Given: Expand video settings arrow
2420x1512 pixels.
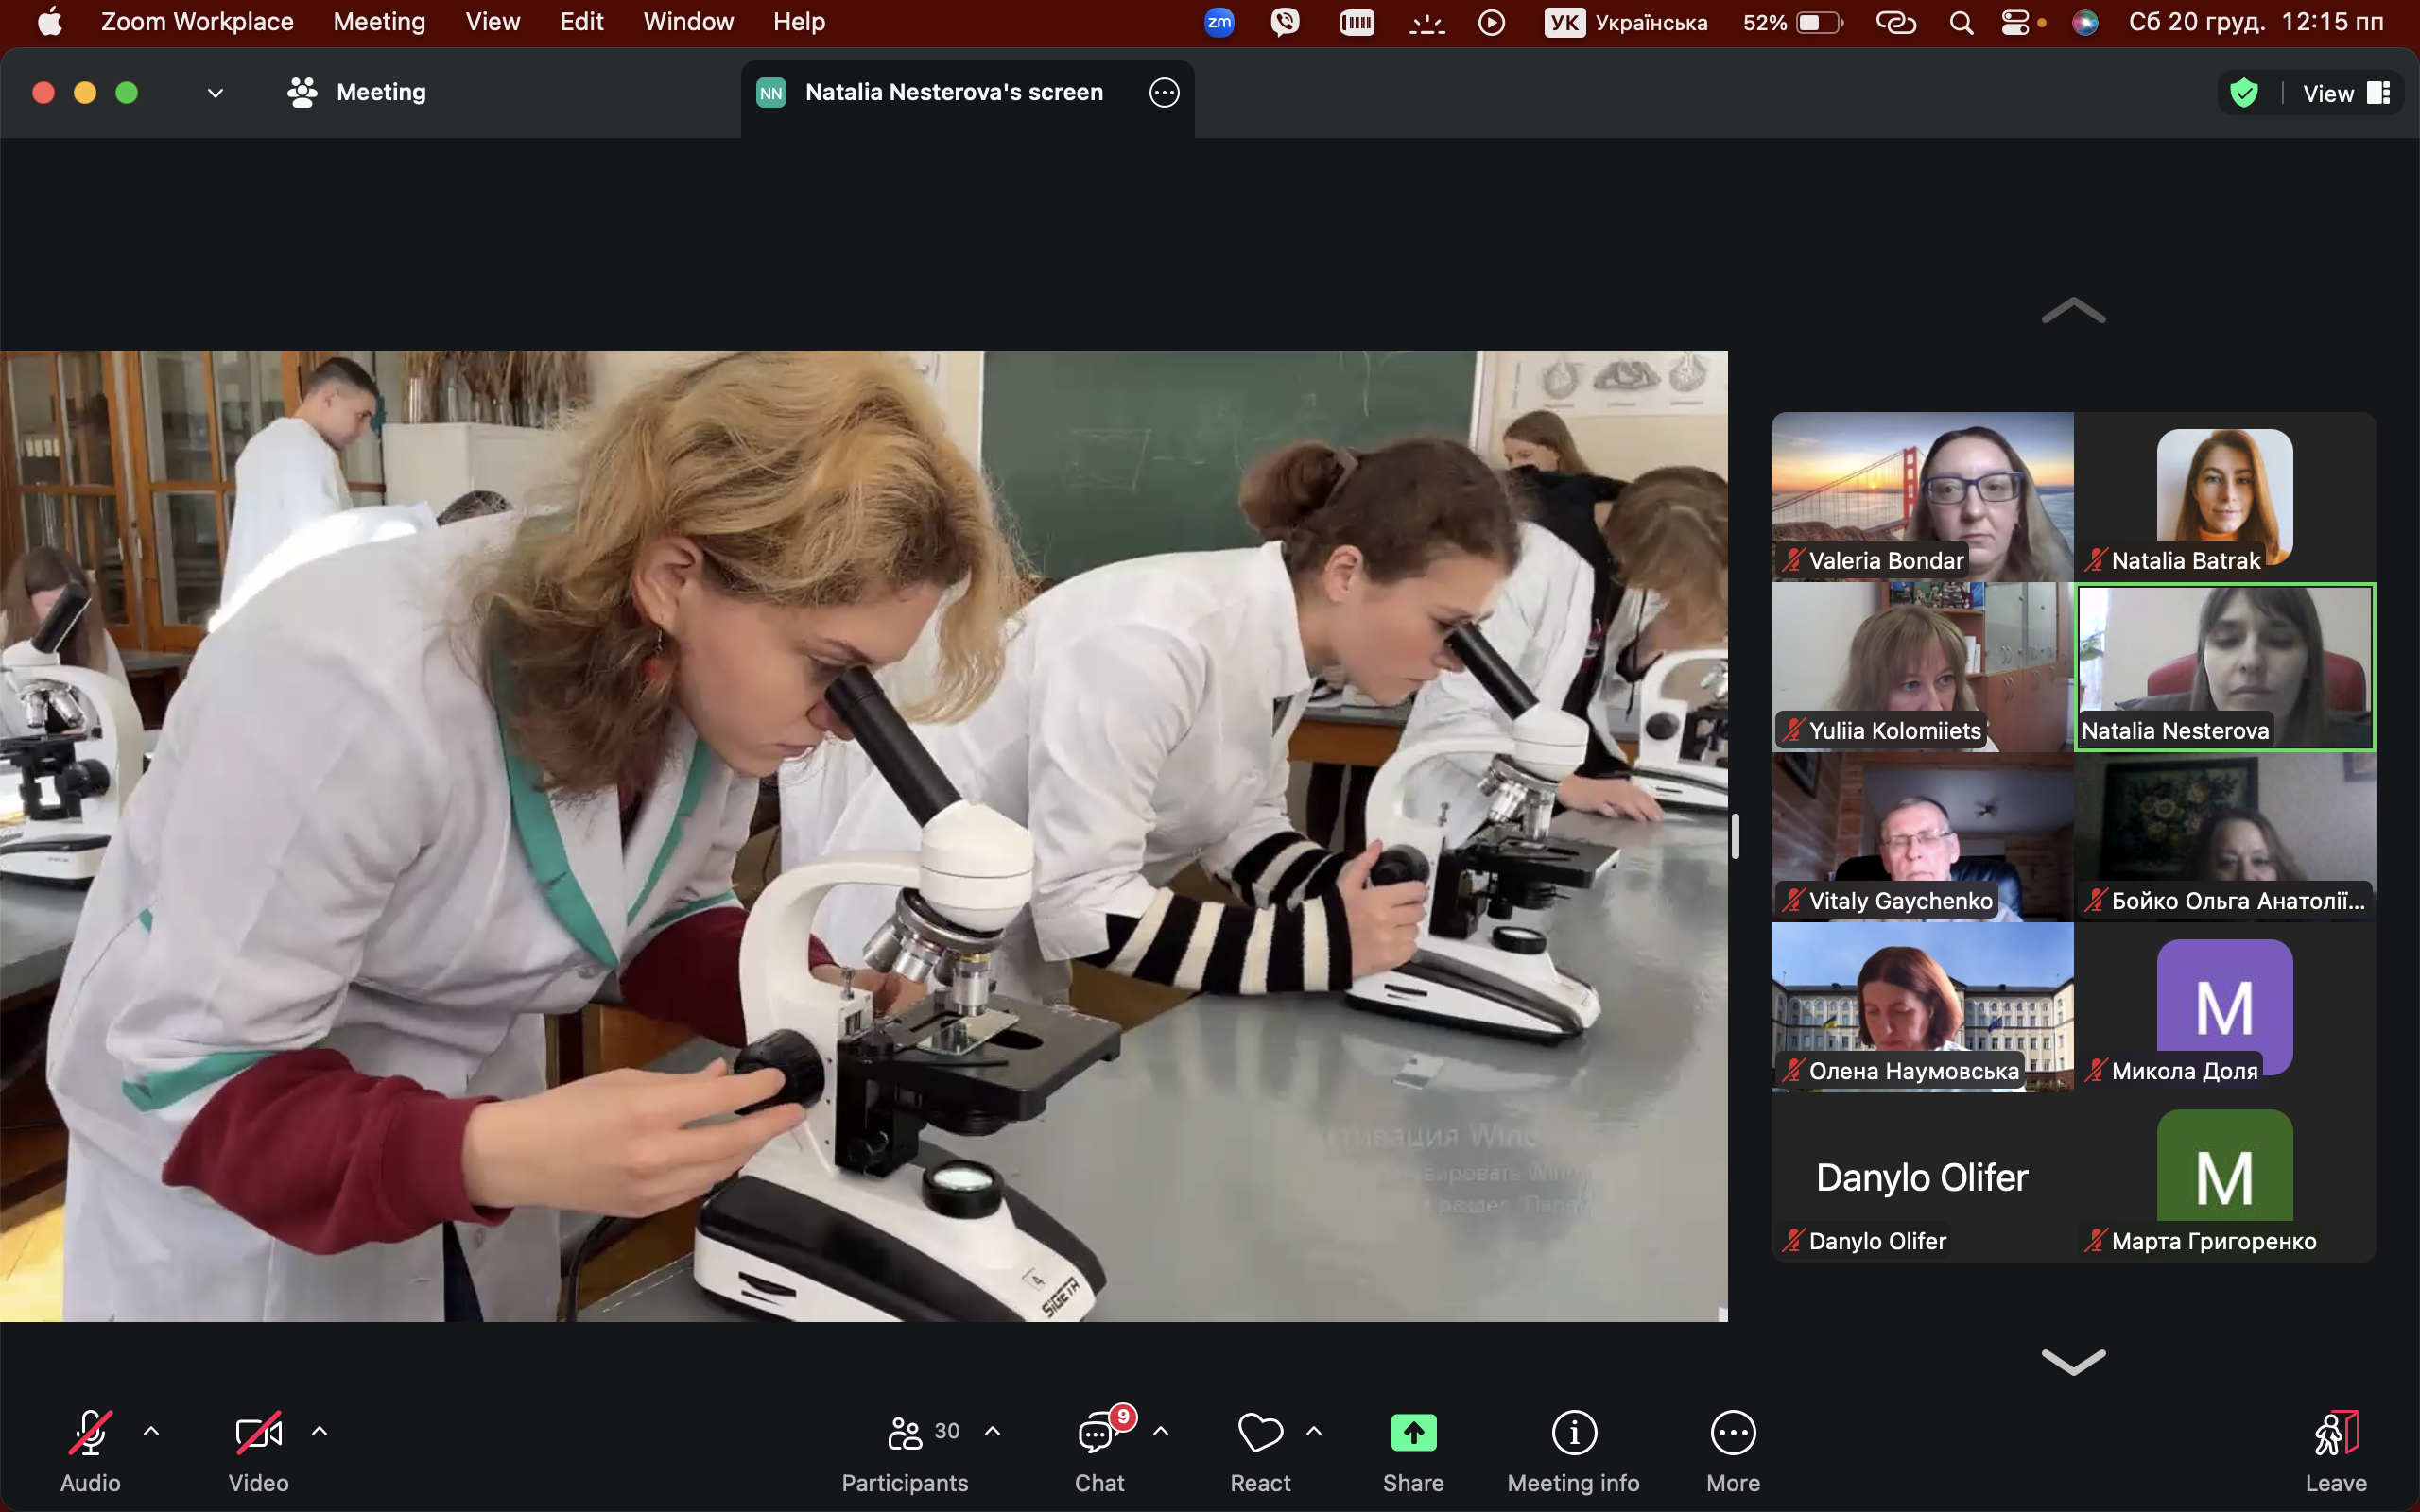Looking at the screenshot, I should [319, 1431].
